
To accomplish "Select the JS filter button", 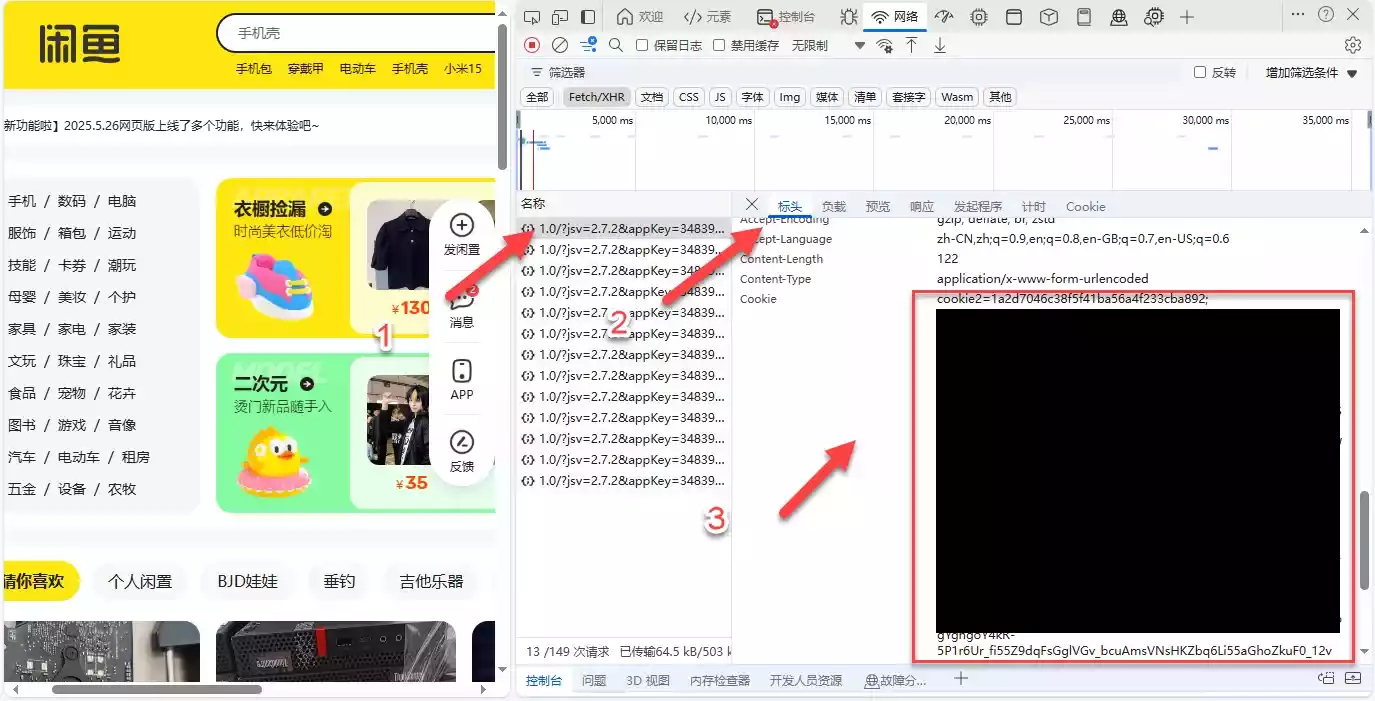I will pos(720,97).
